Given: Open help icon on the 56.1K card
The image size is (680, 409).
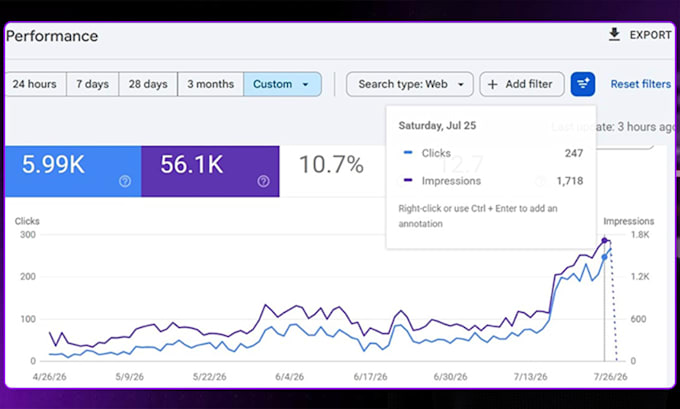Looking at the screenshot, I should [x=263, y=181].
